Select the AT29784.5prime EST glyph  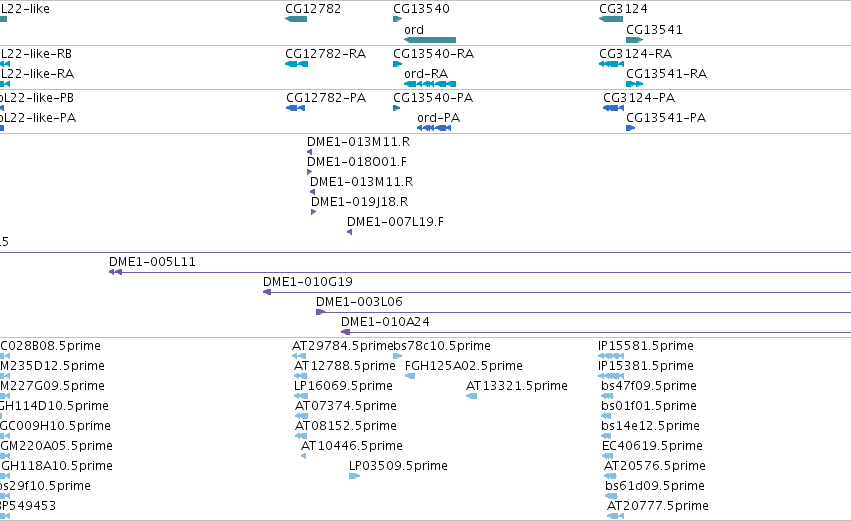pos(299,356)
